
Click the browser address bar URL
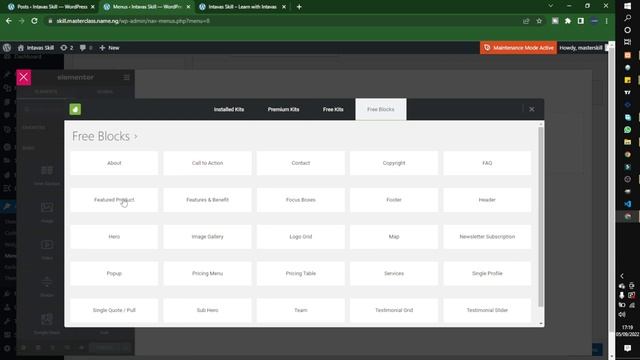coord(133,21)
